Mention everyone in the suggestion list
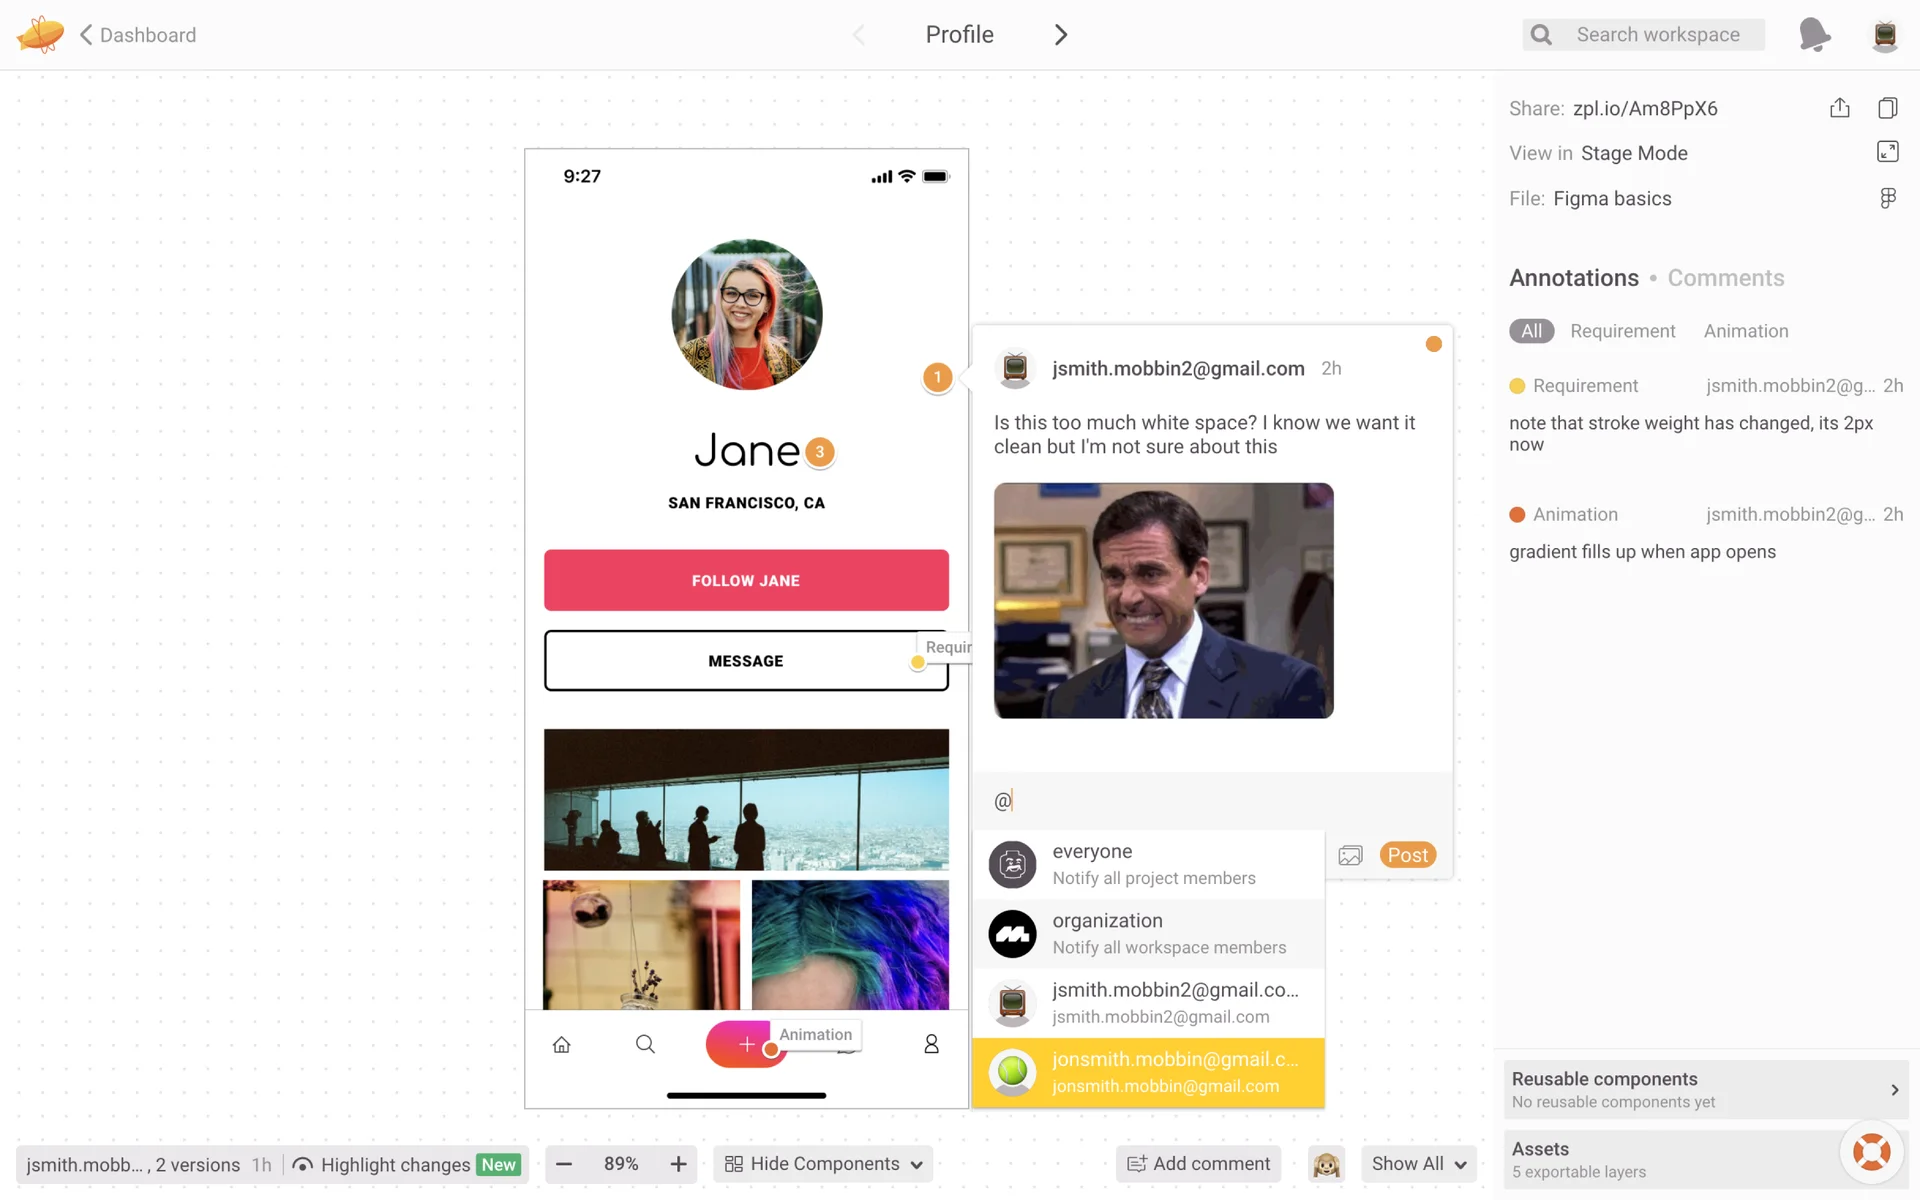Screen dimensions: 1920x1200 [x=1148, y=864]
